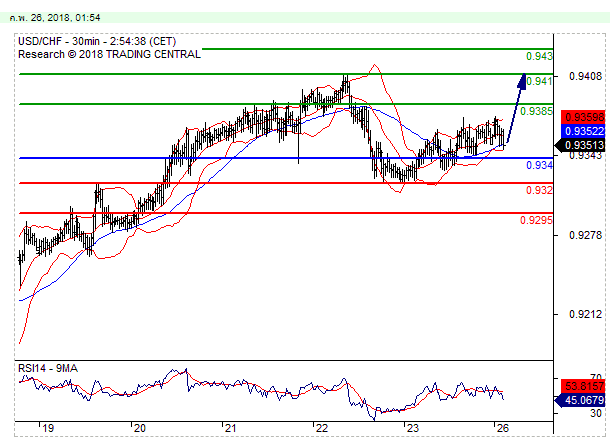The height and width of the screenshot is (440, 610).
Task: Click the red 53.8157 RSI value tag
Action: (583, 387)
